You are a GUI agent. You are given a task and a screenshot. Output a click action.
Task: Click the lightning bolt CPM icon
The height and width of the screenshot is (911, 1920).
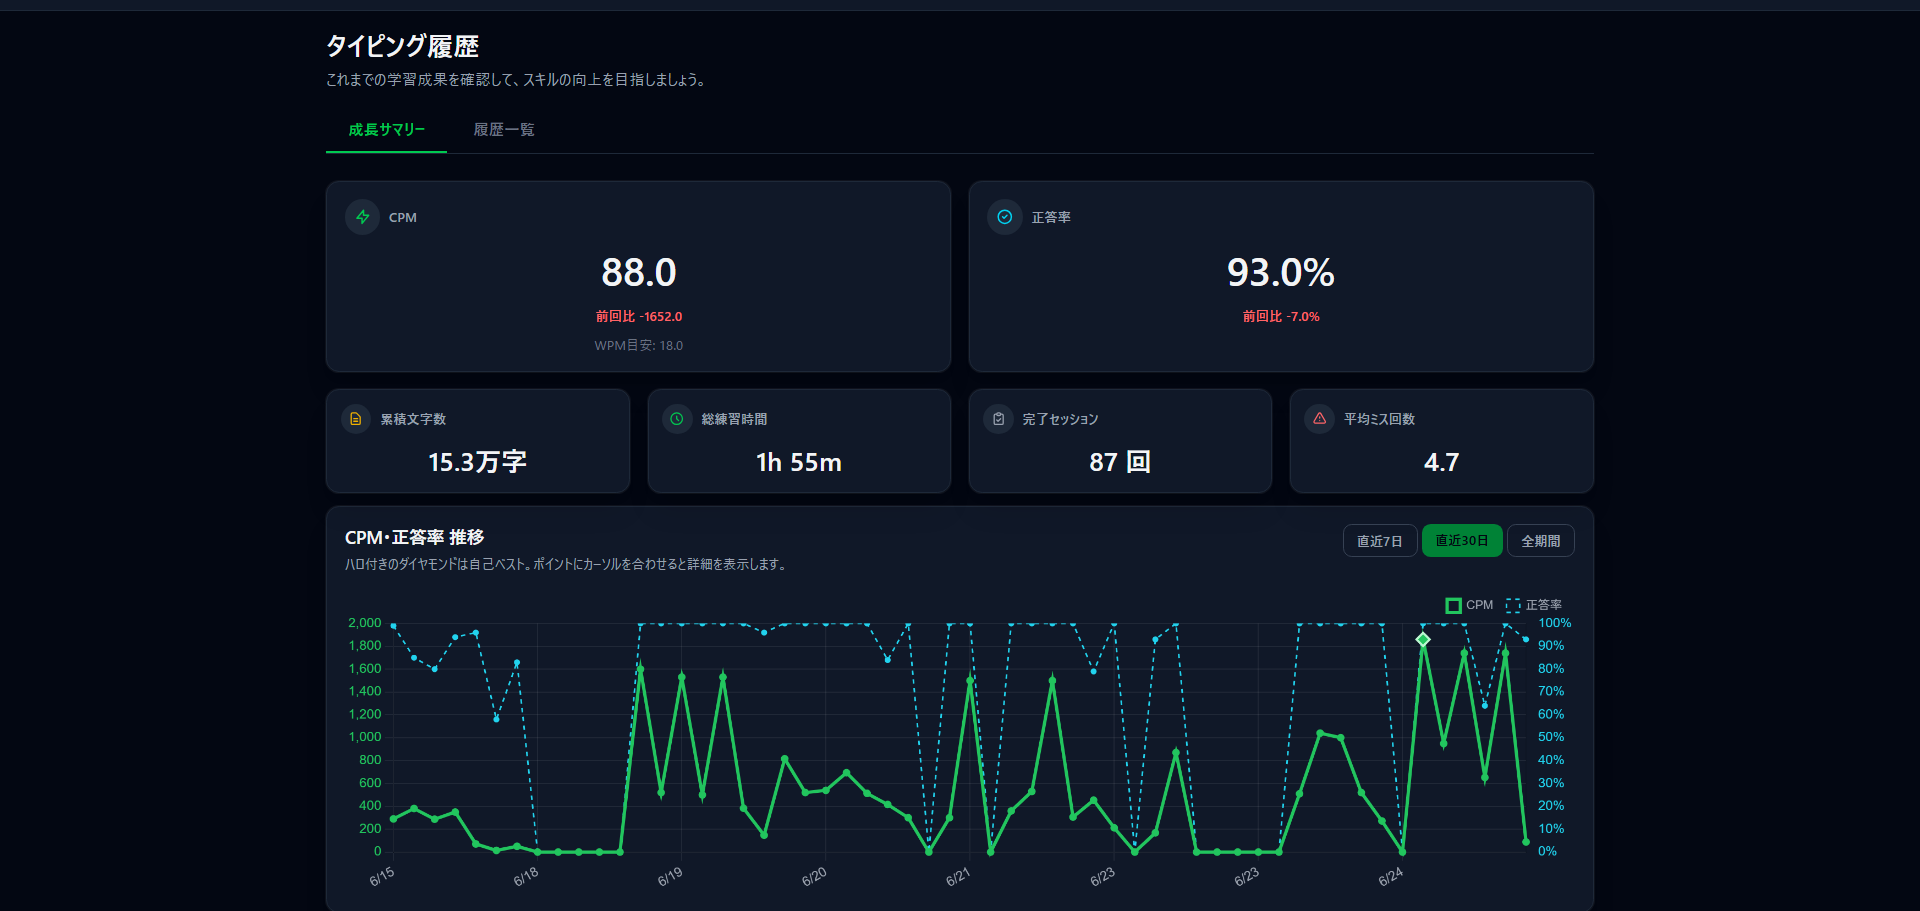pos(362,217)
